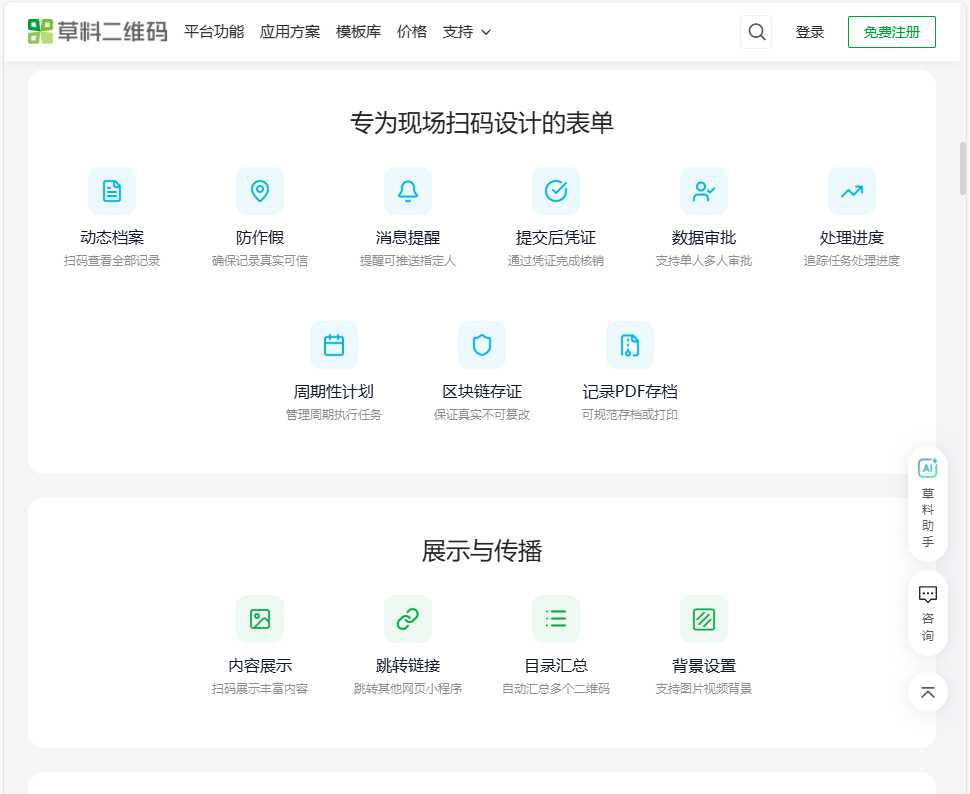Image resolution: width=970 pixels, height=794 pixels.
Task: Open the 跳转链接 chain link icon
Action: click(407, 618)
